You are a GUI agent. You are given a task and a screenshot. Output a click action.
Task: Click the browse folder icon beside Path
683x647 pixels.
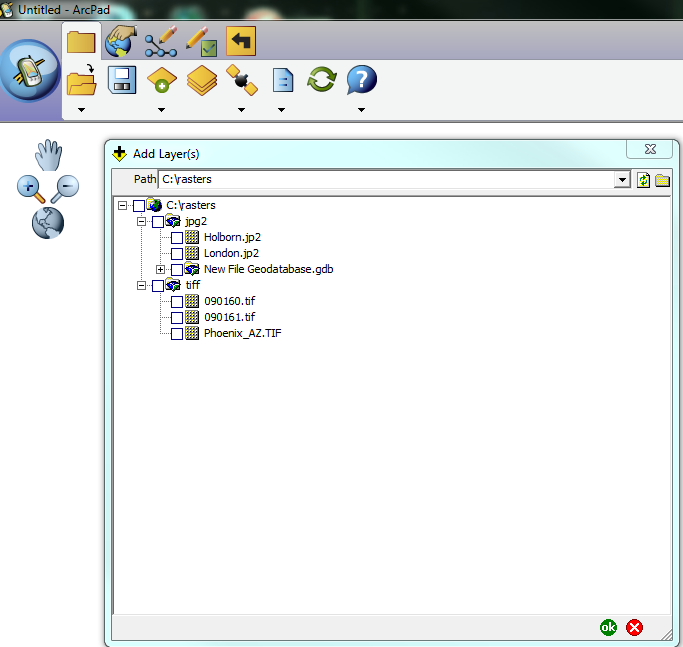coord(663,180)
